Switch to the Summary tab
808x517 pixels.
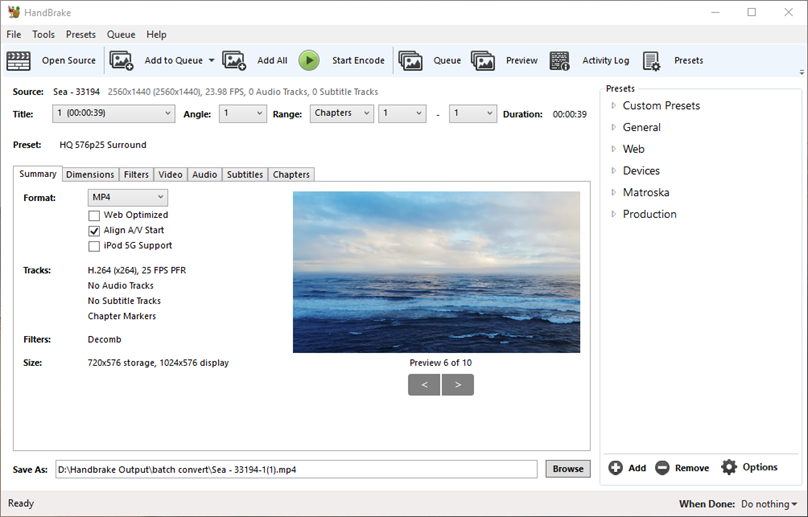click(38, 174)
